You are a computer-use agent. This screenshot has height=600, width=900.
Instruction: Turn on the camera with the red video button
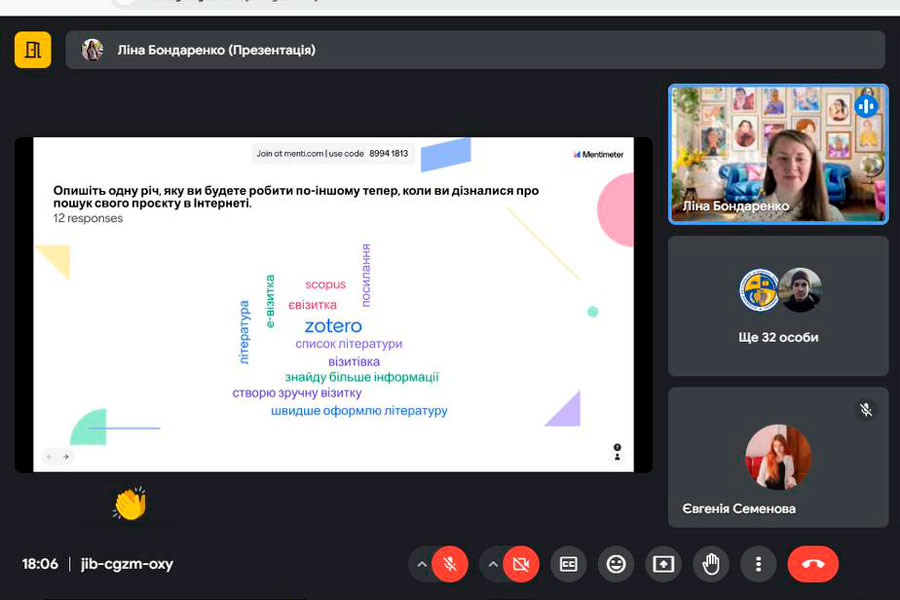[x=521, y=564]
